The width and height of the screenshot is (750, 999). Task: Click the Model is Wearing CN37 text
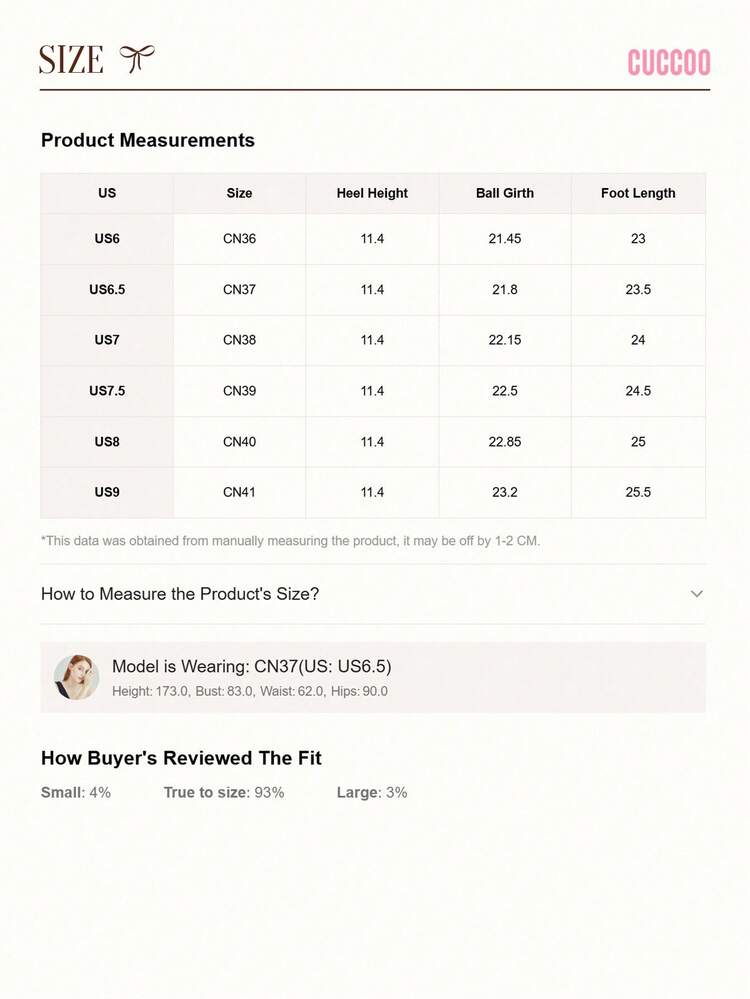(x=251, y=667)
